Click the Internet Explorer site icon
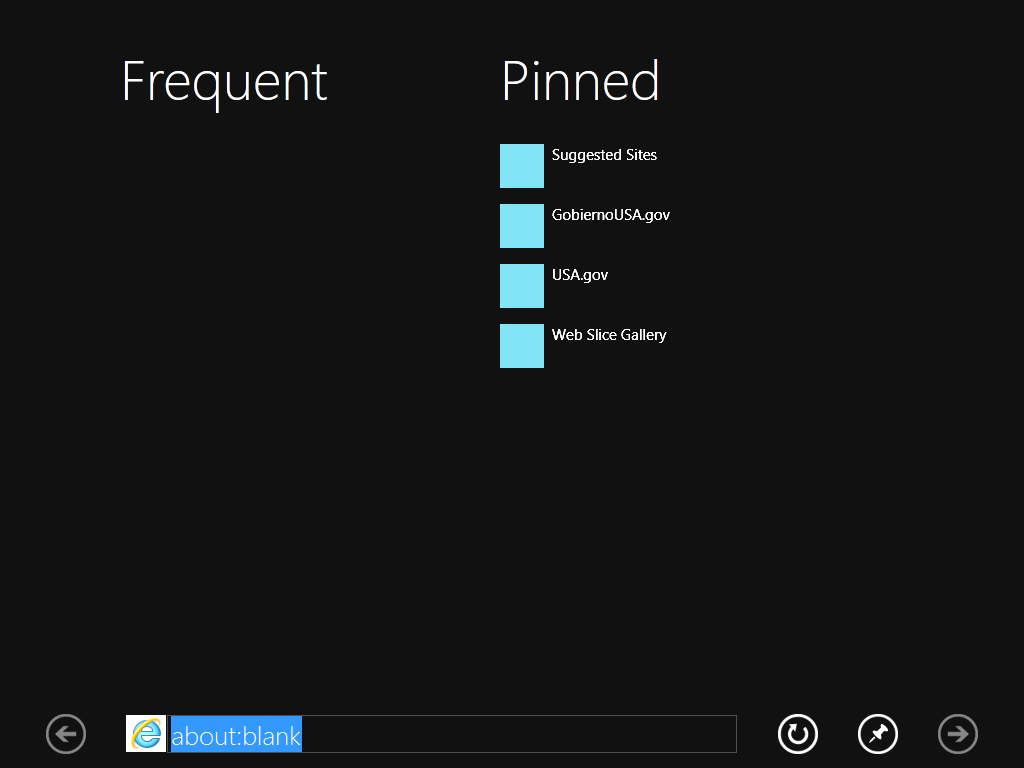The width and height of the screenshot is (1024, 768). pos(146,734)
